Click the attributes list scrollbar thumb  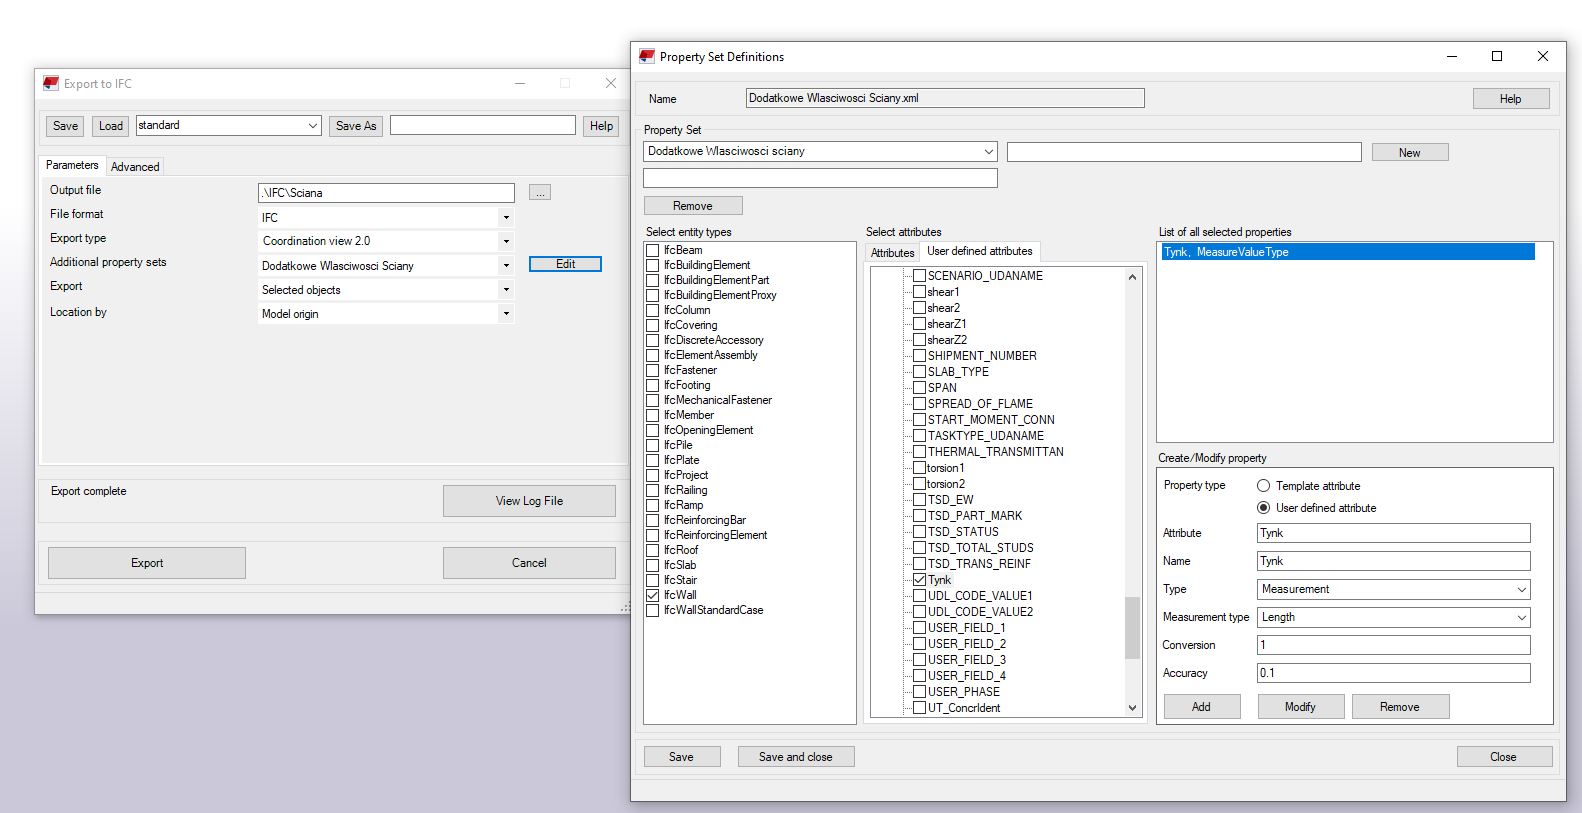[x=1132, y=628]
